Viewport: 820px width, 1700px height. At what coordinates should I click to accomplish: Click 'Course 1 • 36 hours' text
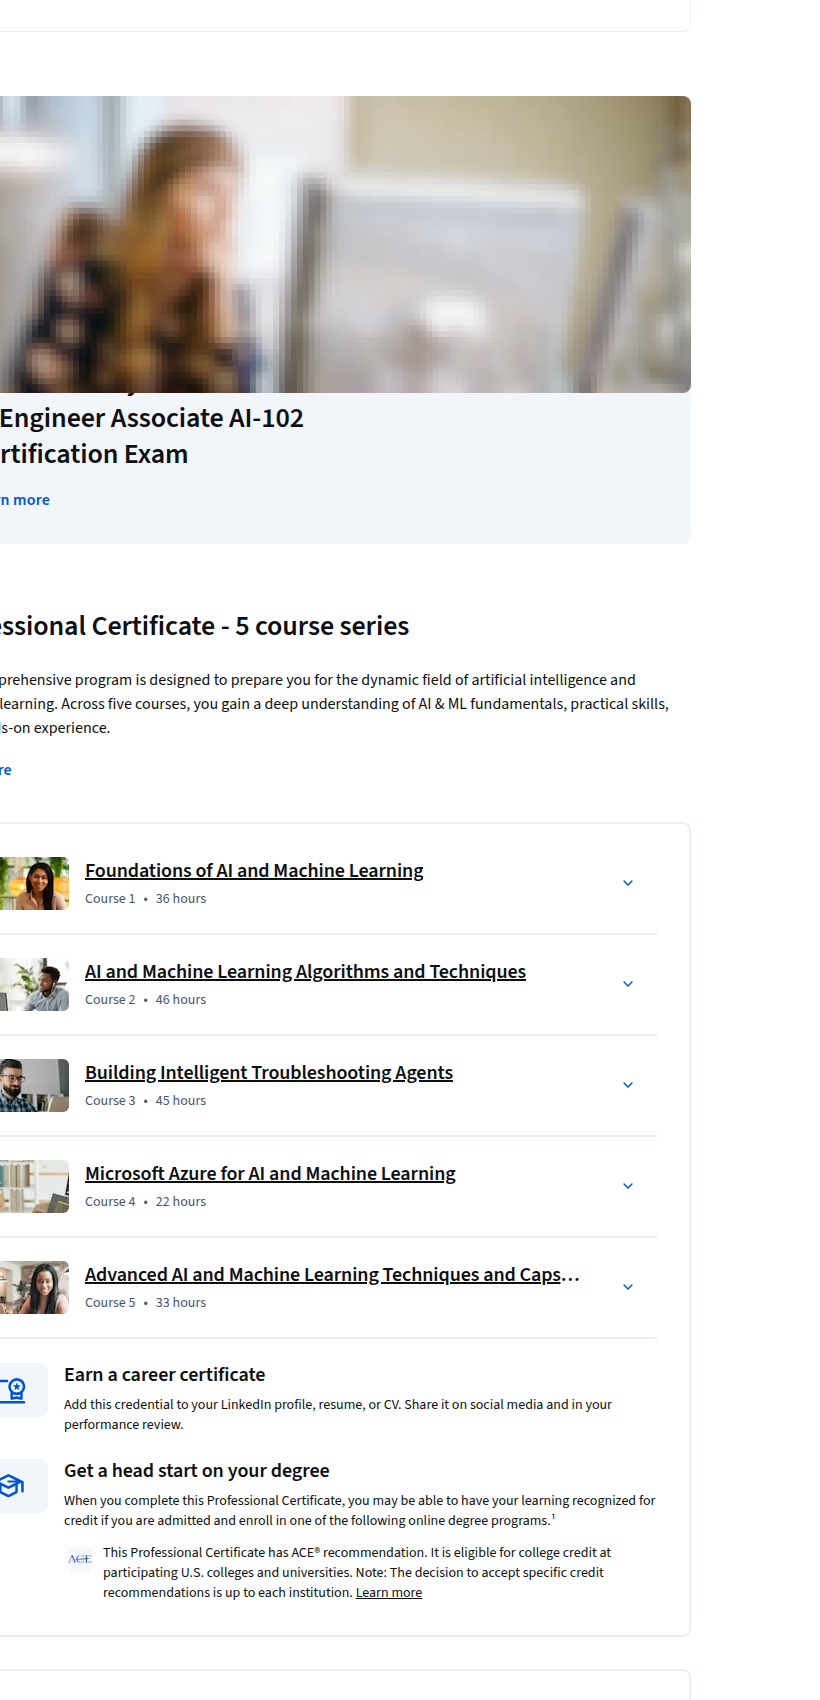(146, 899)
